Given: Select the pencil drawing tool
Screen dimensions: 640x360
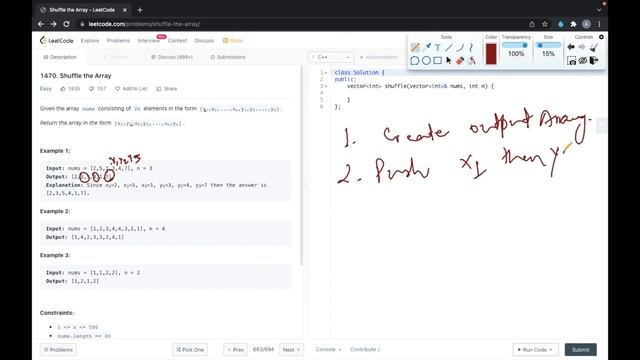Looking at the screenshot, I should [x=415, y=48].
